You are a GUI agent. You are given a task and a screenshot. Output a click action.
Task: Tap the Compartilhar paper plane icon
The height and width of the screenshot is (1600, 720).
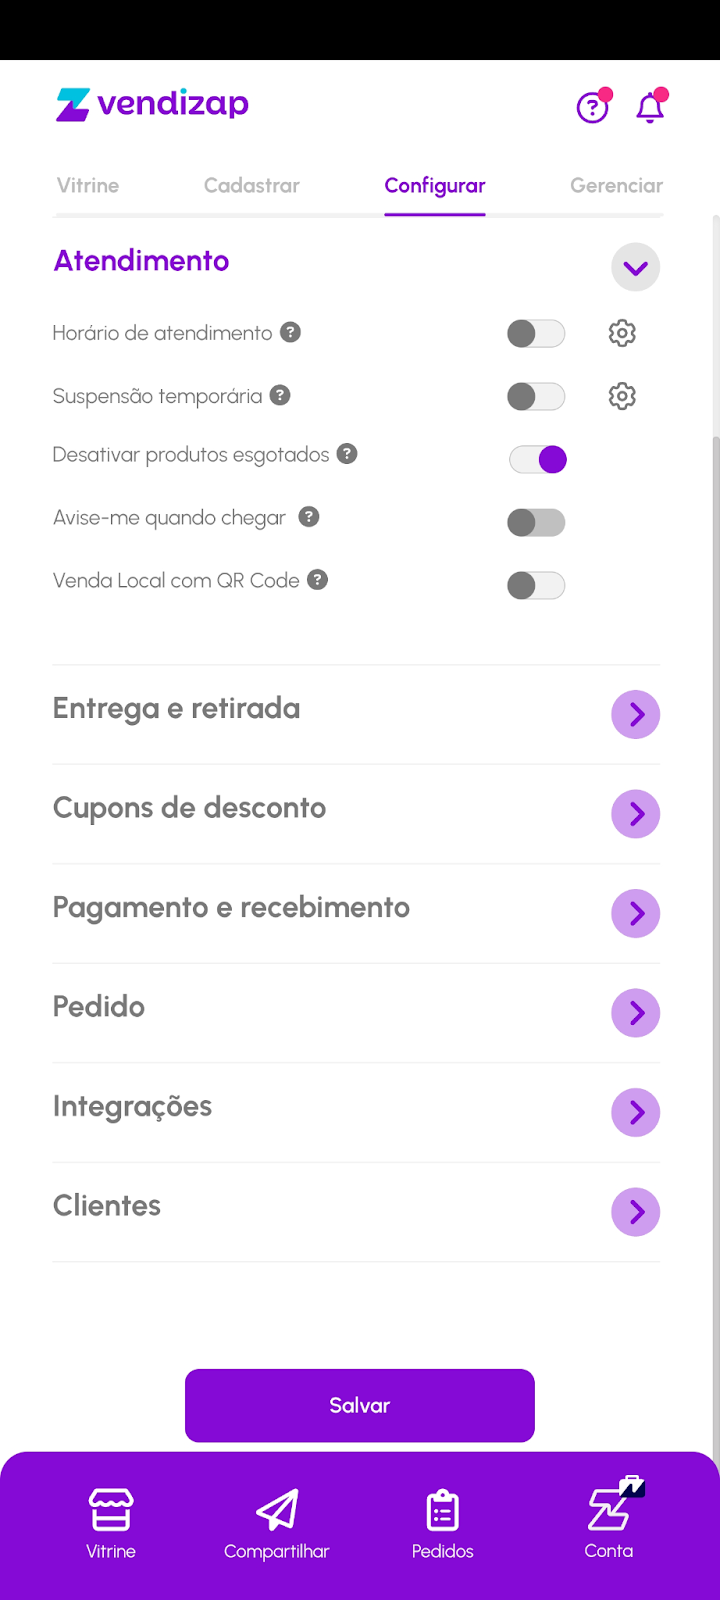pos(277,1510)
